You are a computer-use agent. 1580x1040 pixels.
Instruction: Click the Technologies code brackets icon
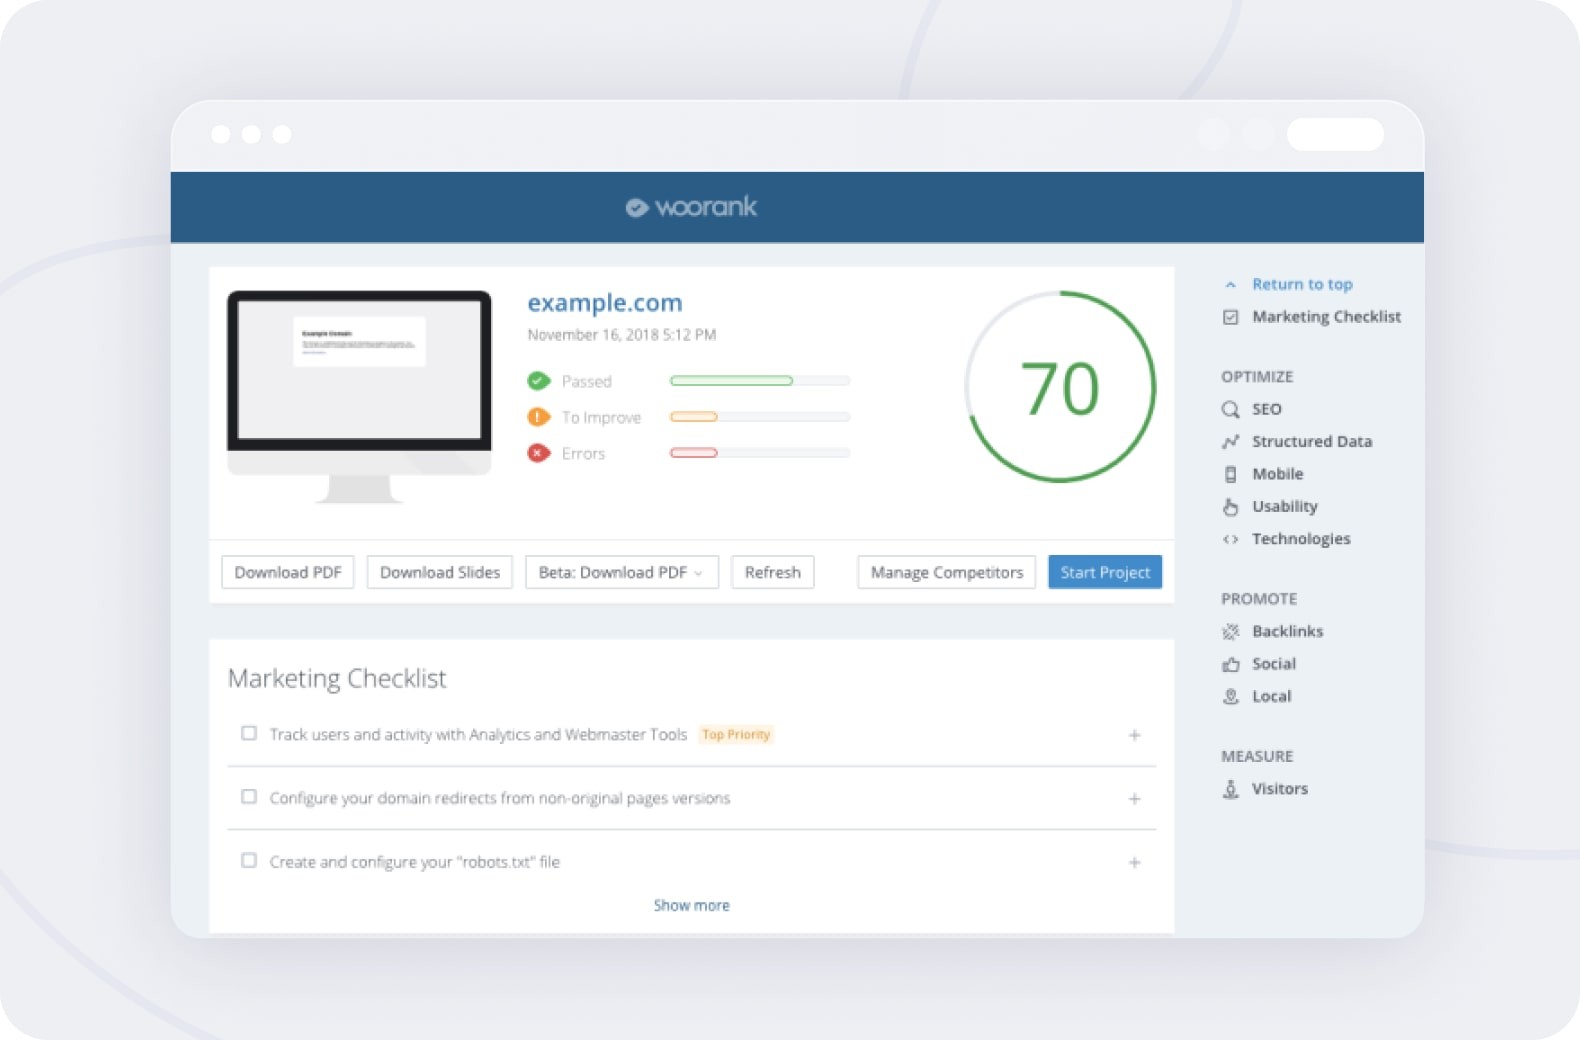pyautogui.click(x=1230, y=539)
